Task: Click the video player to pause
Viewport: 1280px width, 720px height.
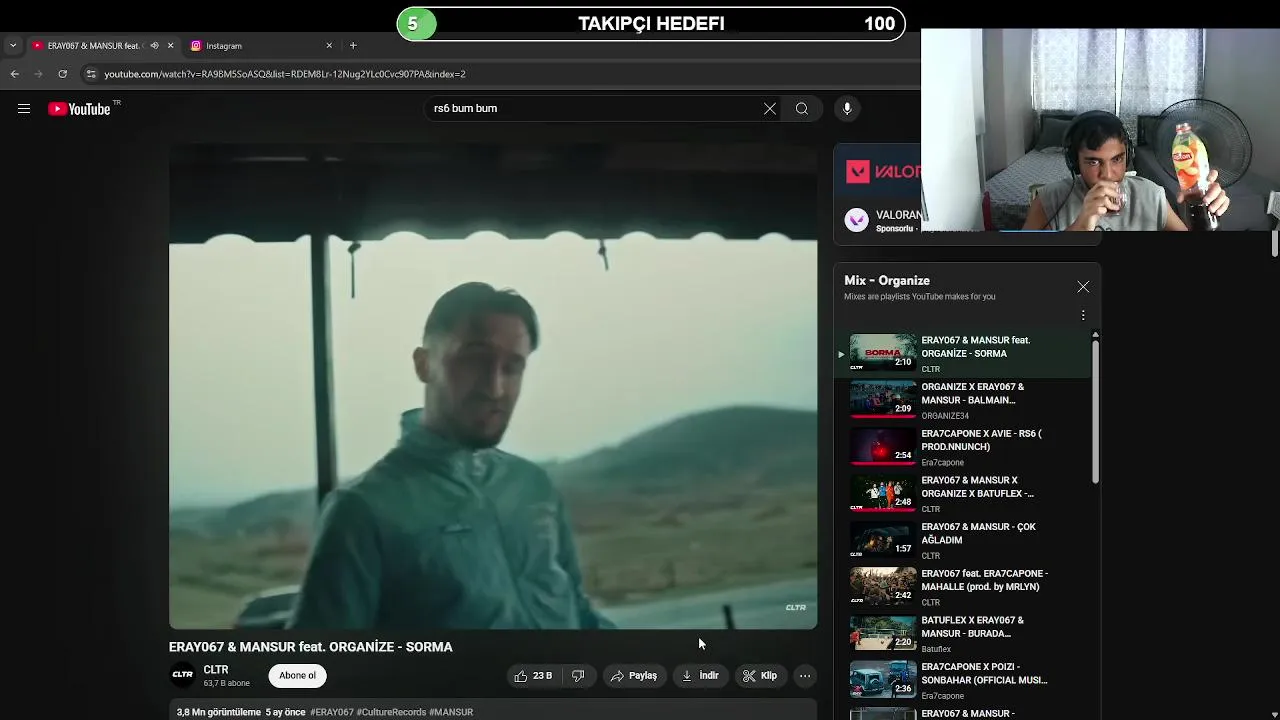Action: click(x=493, y=387)
